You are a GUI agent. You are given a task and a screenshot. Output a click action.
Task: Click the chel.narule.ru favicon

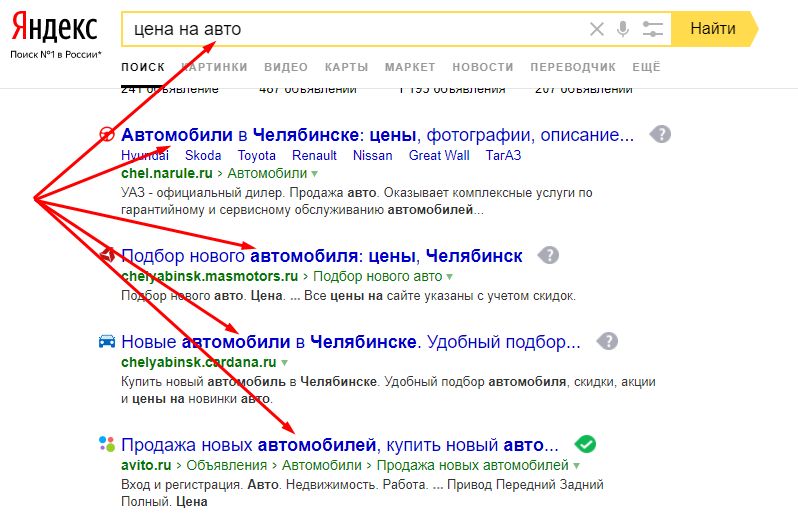(x=106, y=134)
